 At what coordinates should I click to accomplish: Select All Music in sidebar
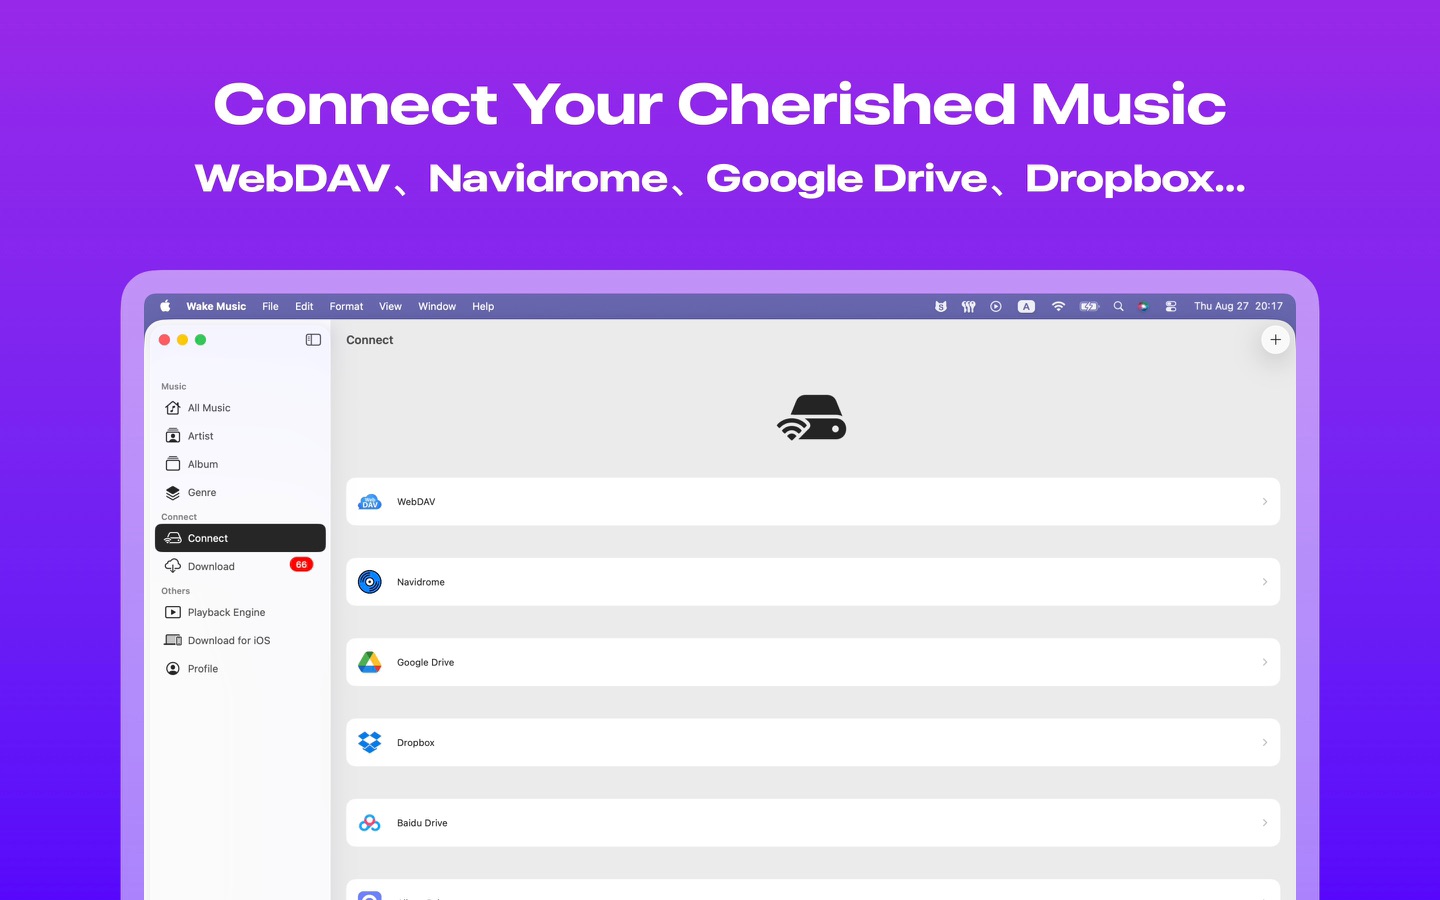pyautogui.click(x=240, y=408)
